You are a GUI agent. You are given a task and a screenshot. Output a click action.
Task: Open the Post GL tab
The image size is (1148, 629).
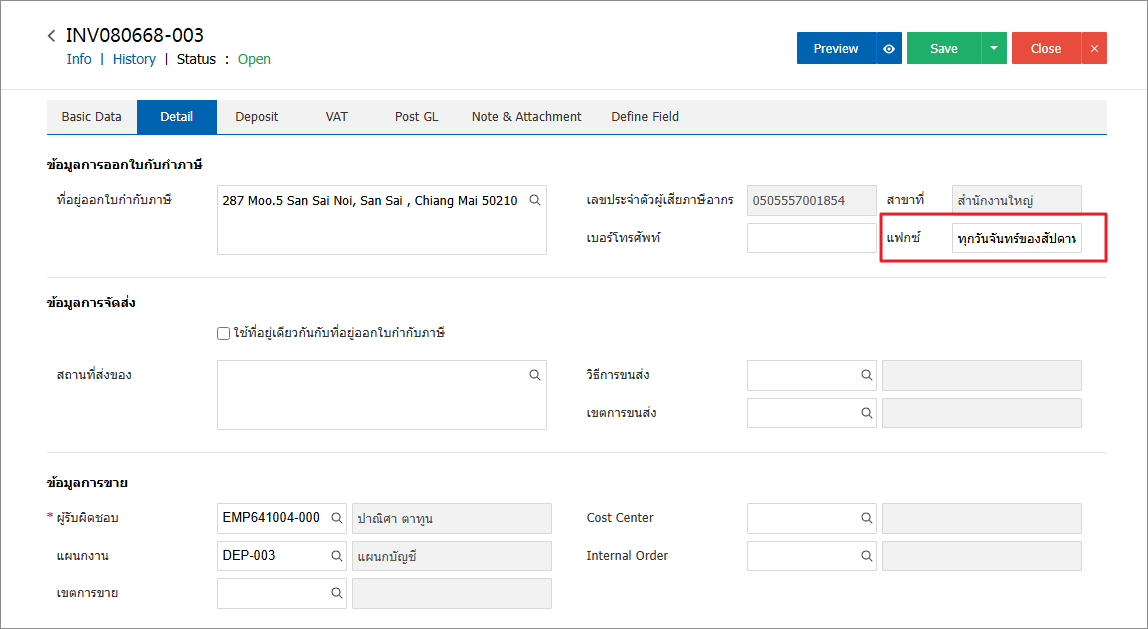pyautogui.click(x=416, y=117)
